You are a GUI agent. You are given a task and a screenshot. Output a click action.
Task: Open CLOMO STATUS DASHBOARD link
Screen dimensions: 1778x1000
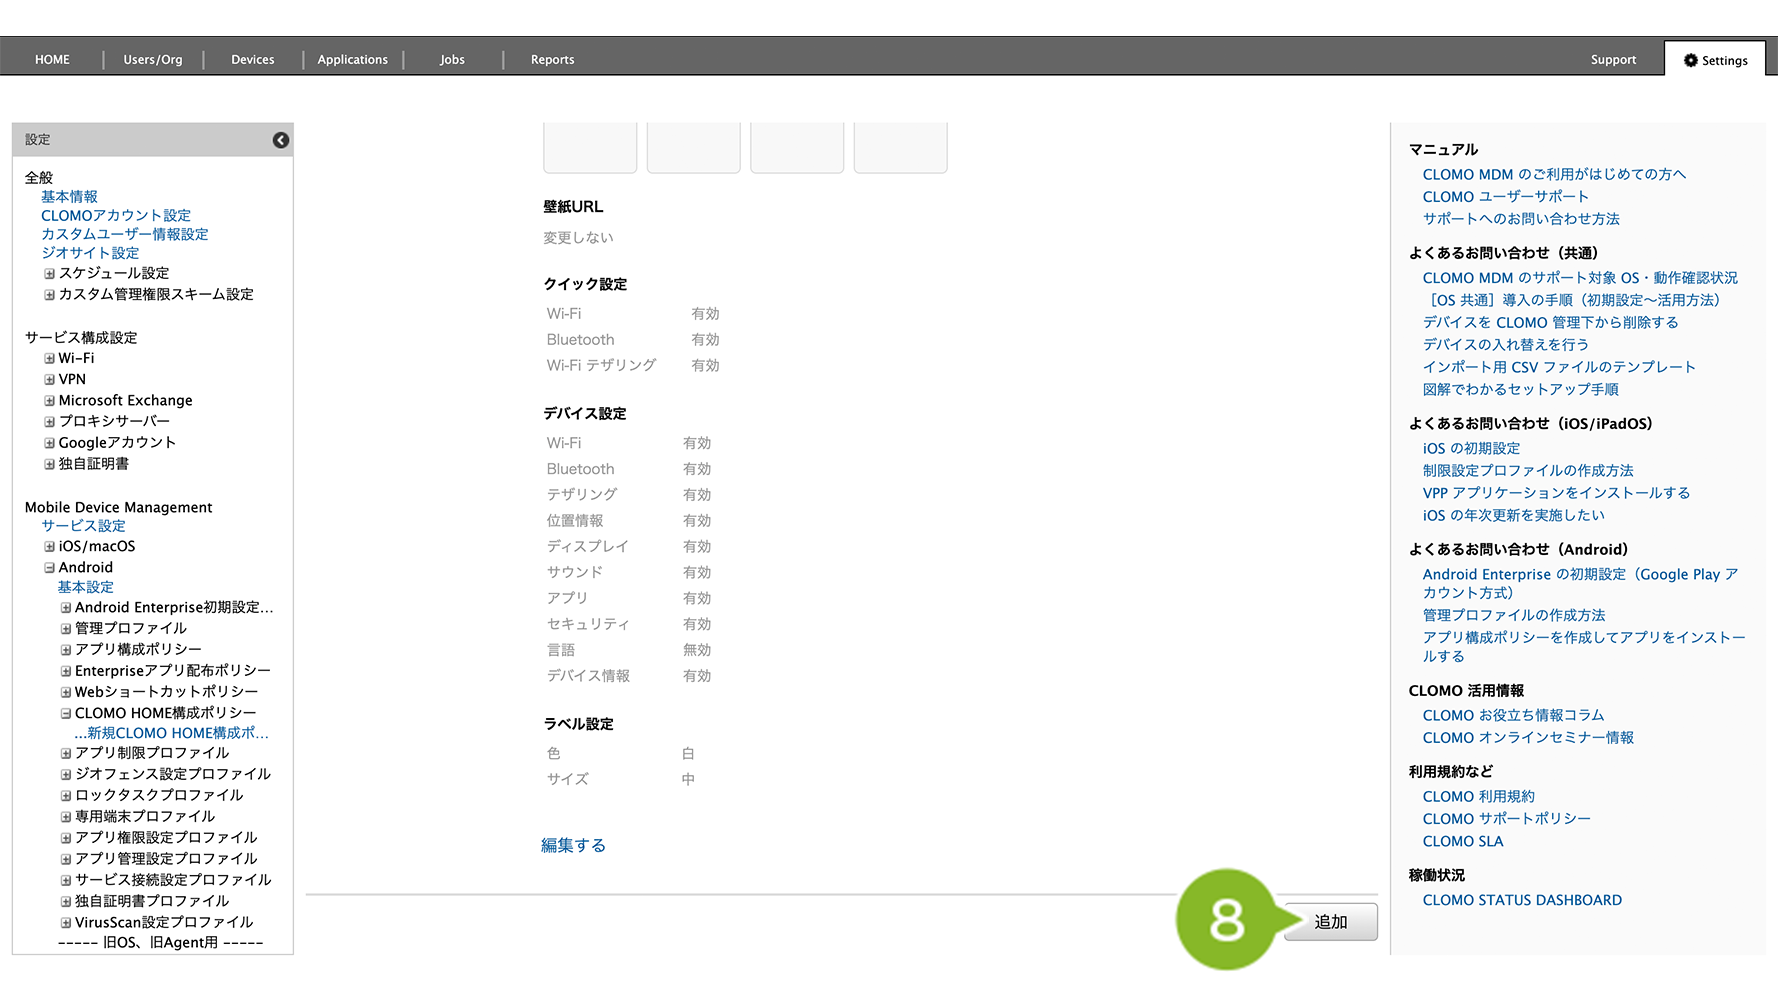tap(1522, 900)
